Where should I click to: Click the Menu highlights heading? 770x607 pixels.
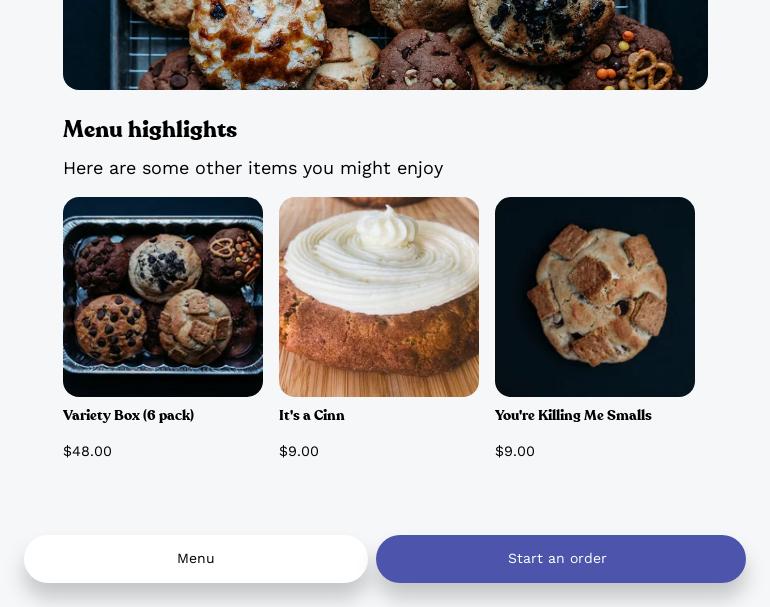(x=150, y=130)
